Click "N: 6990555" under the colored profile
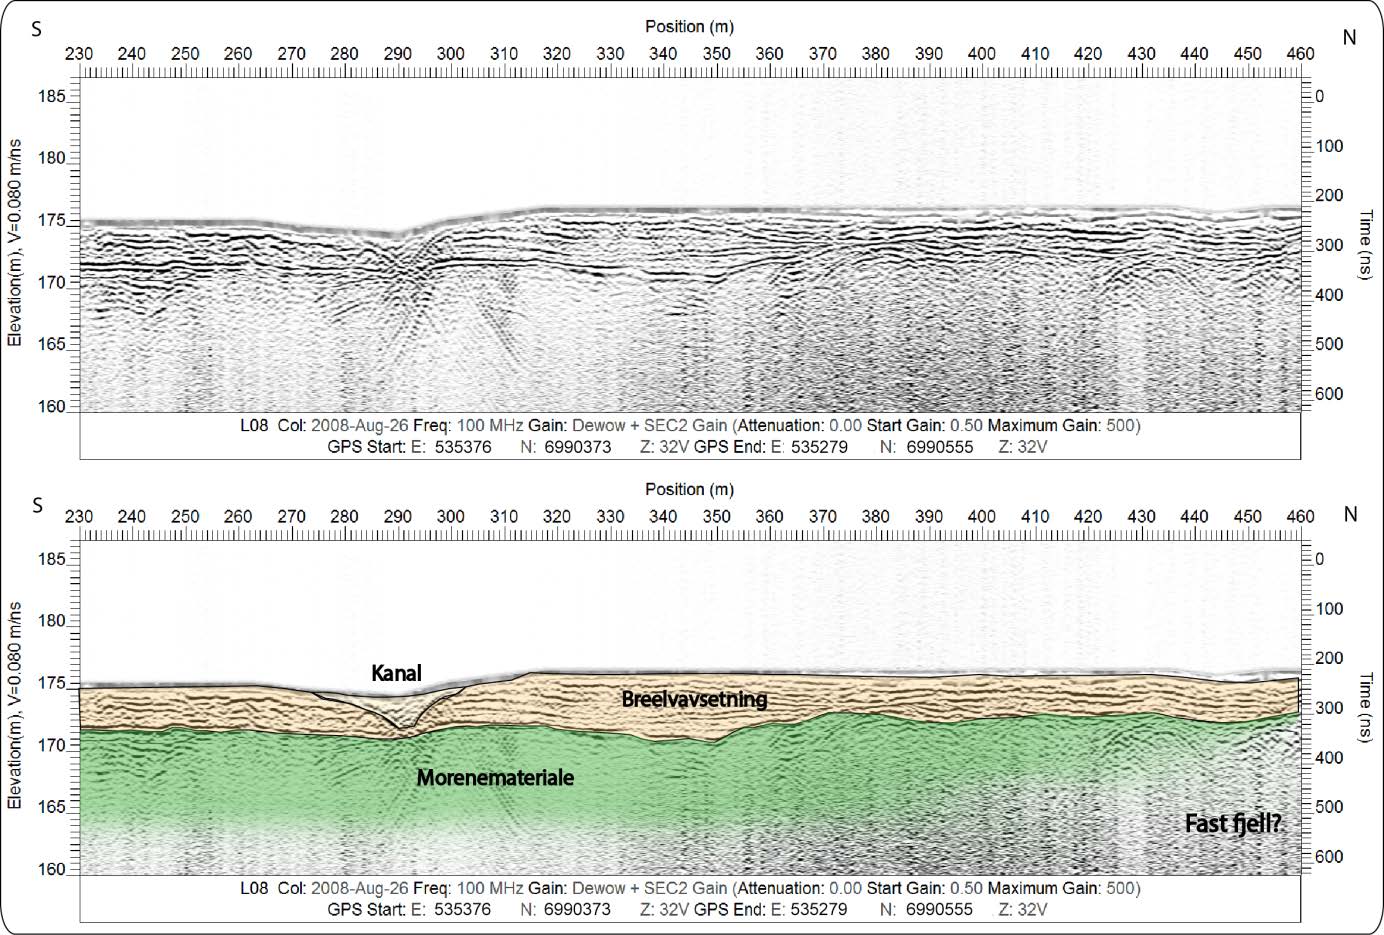The image size is (1384, 935). [926, 909]
